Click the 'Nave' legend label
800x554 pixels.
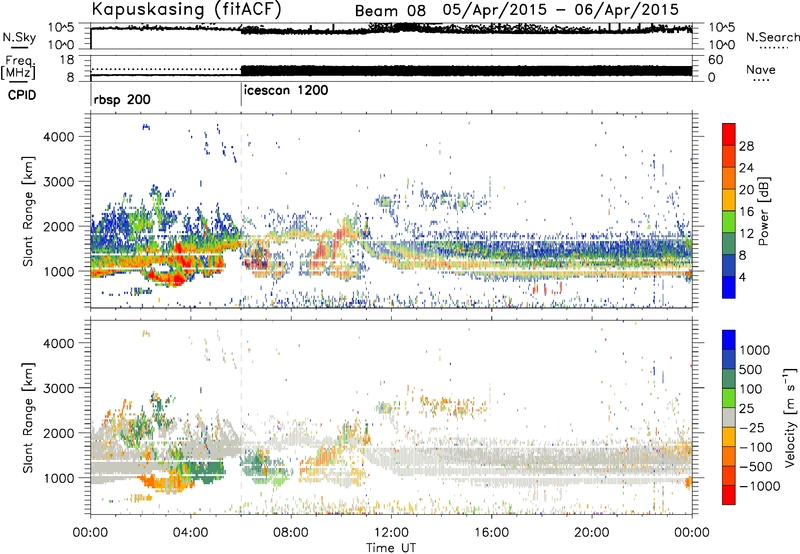761,69
